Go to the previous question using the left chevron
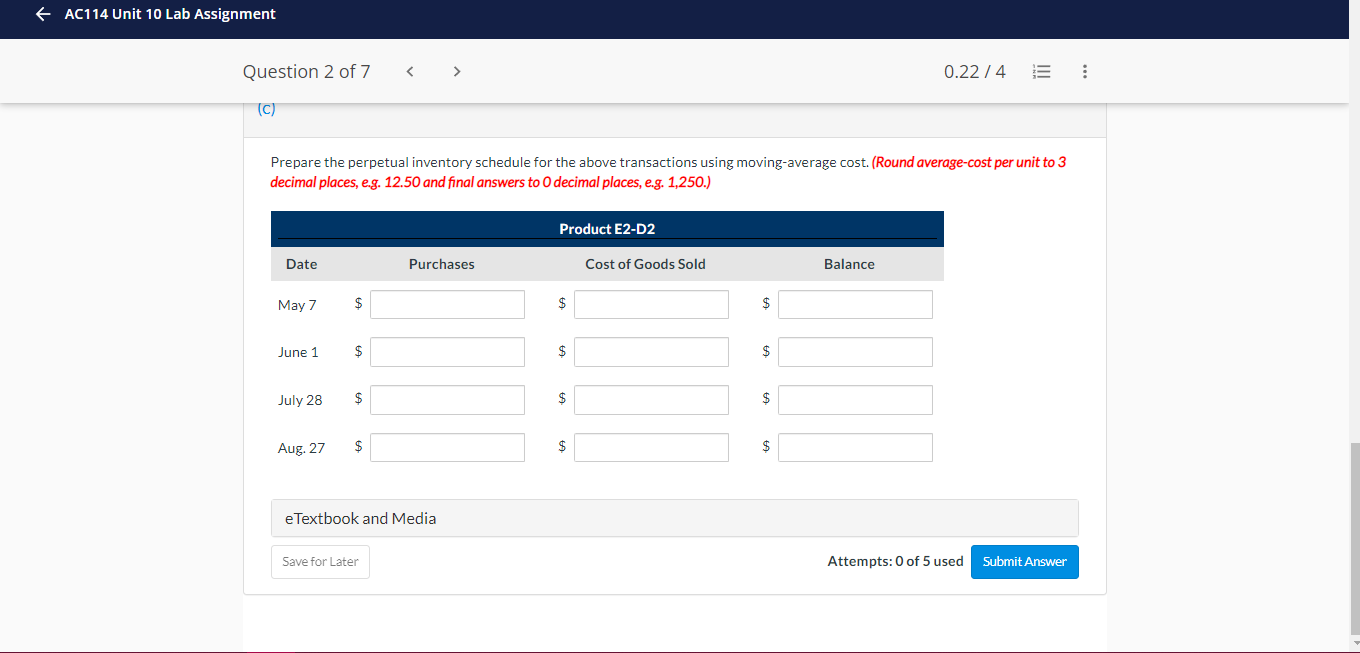The width and height of the screenshot is (1360, 653). coord(409,71)
